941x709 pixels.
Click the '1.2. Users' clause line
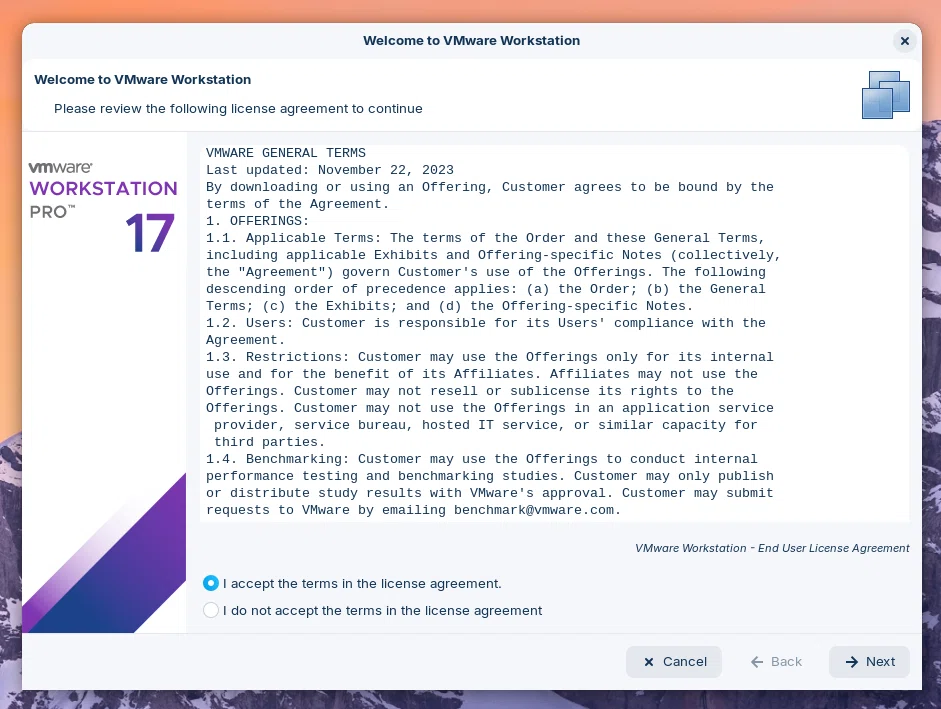pos(486,323)
